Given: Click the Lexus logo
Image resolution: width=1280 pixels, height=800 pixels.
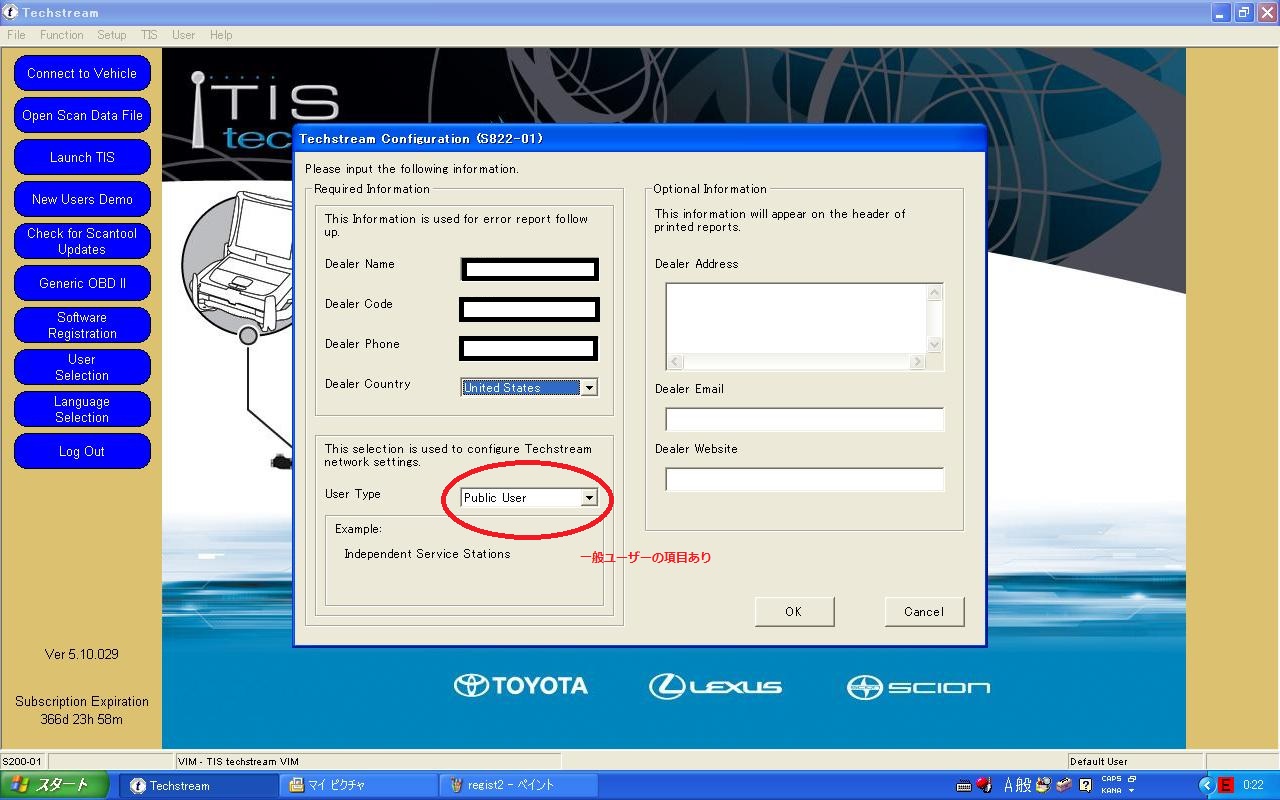Looking at the screenshot, I should pos(715,686).
